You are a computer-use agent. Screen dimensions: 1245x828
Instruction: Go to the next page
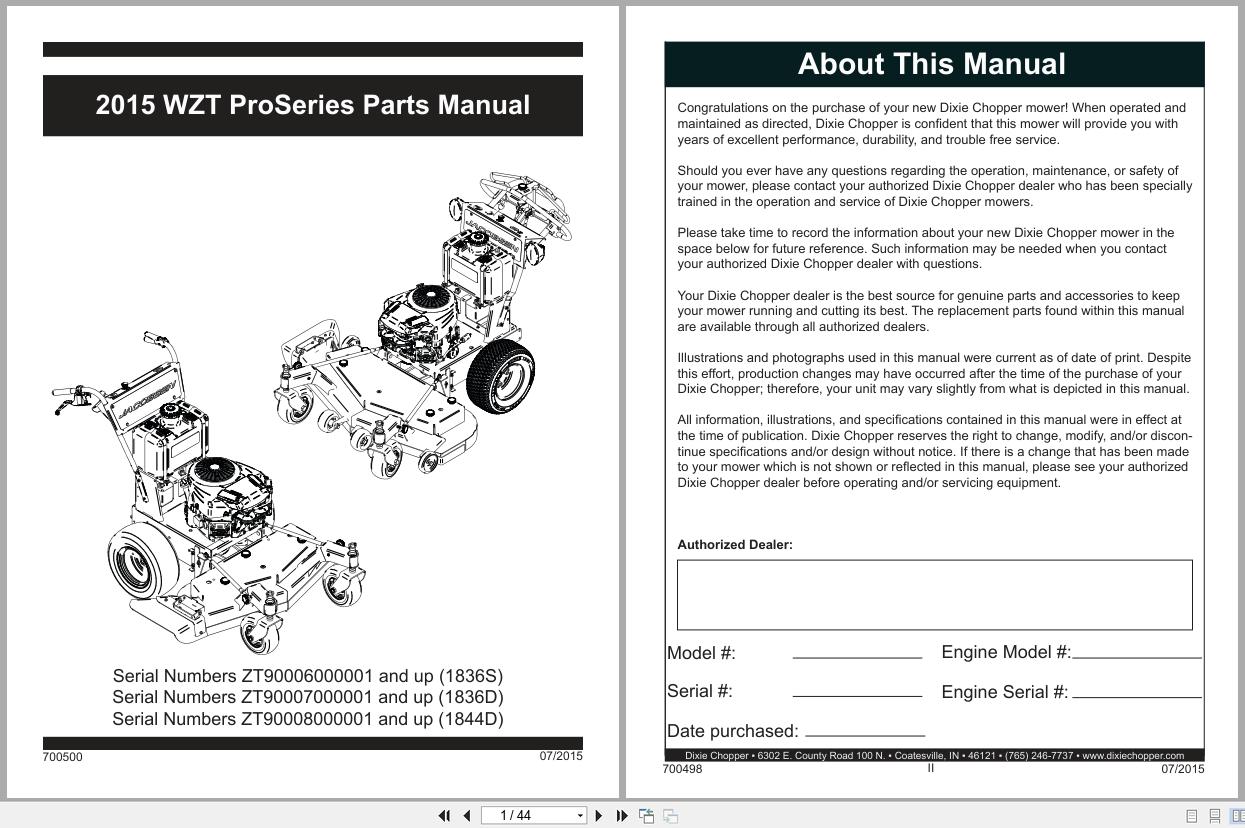(599, 816)
